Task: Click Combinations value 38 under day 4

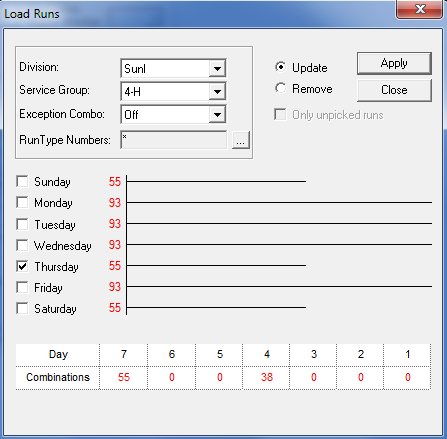Action: click(x=267, y=377)
